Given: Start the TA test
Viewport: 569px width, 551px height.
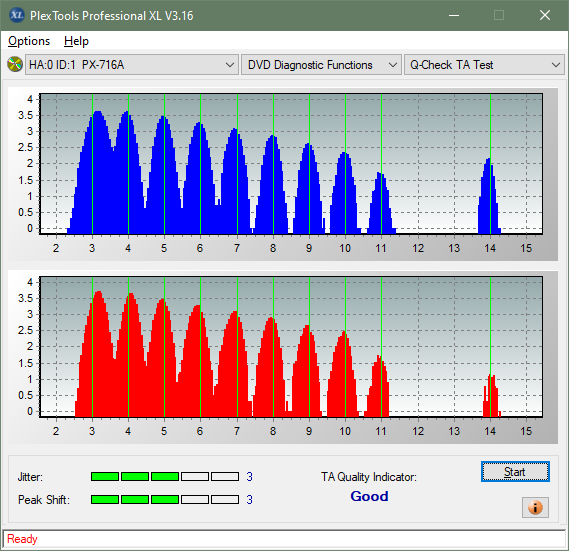Looking at the screenshot, I should (515, 472).
